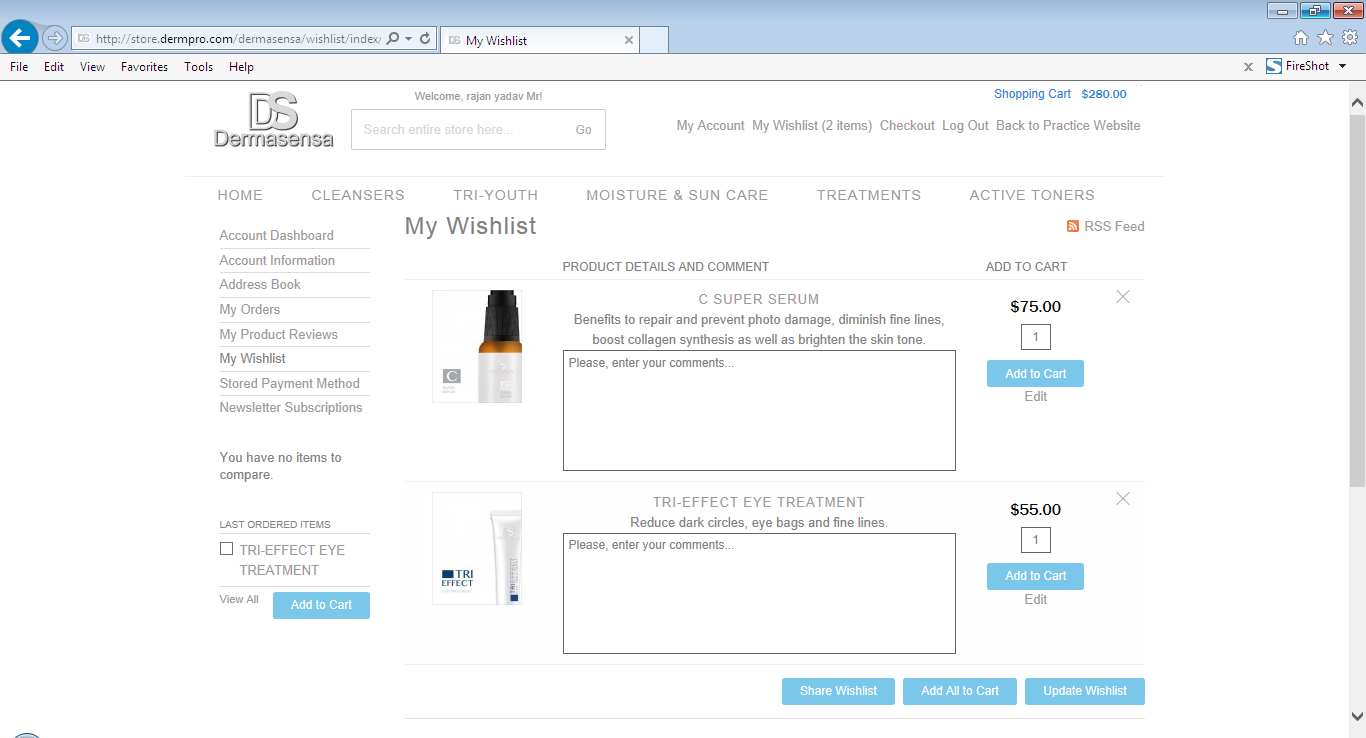
Task: Open the Edit menu
Action: point(54,67)
